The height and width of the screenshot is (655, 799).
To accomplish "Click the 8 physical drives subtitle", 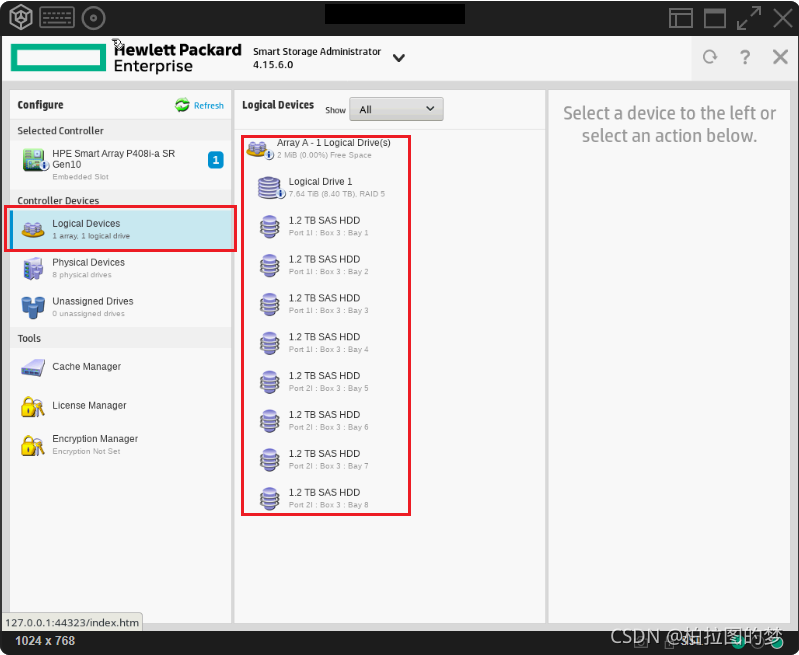I will [x=82, y=275].
